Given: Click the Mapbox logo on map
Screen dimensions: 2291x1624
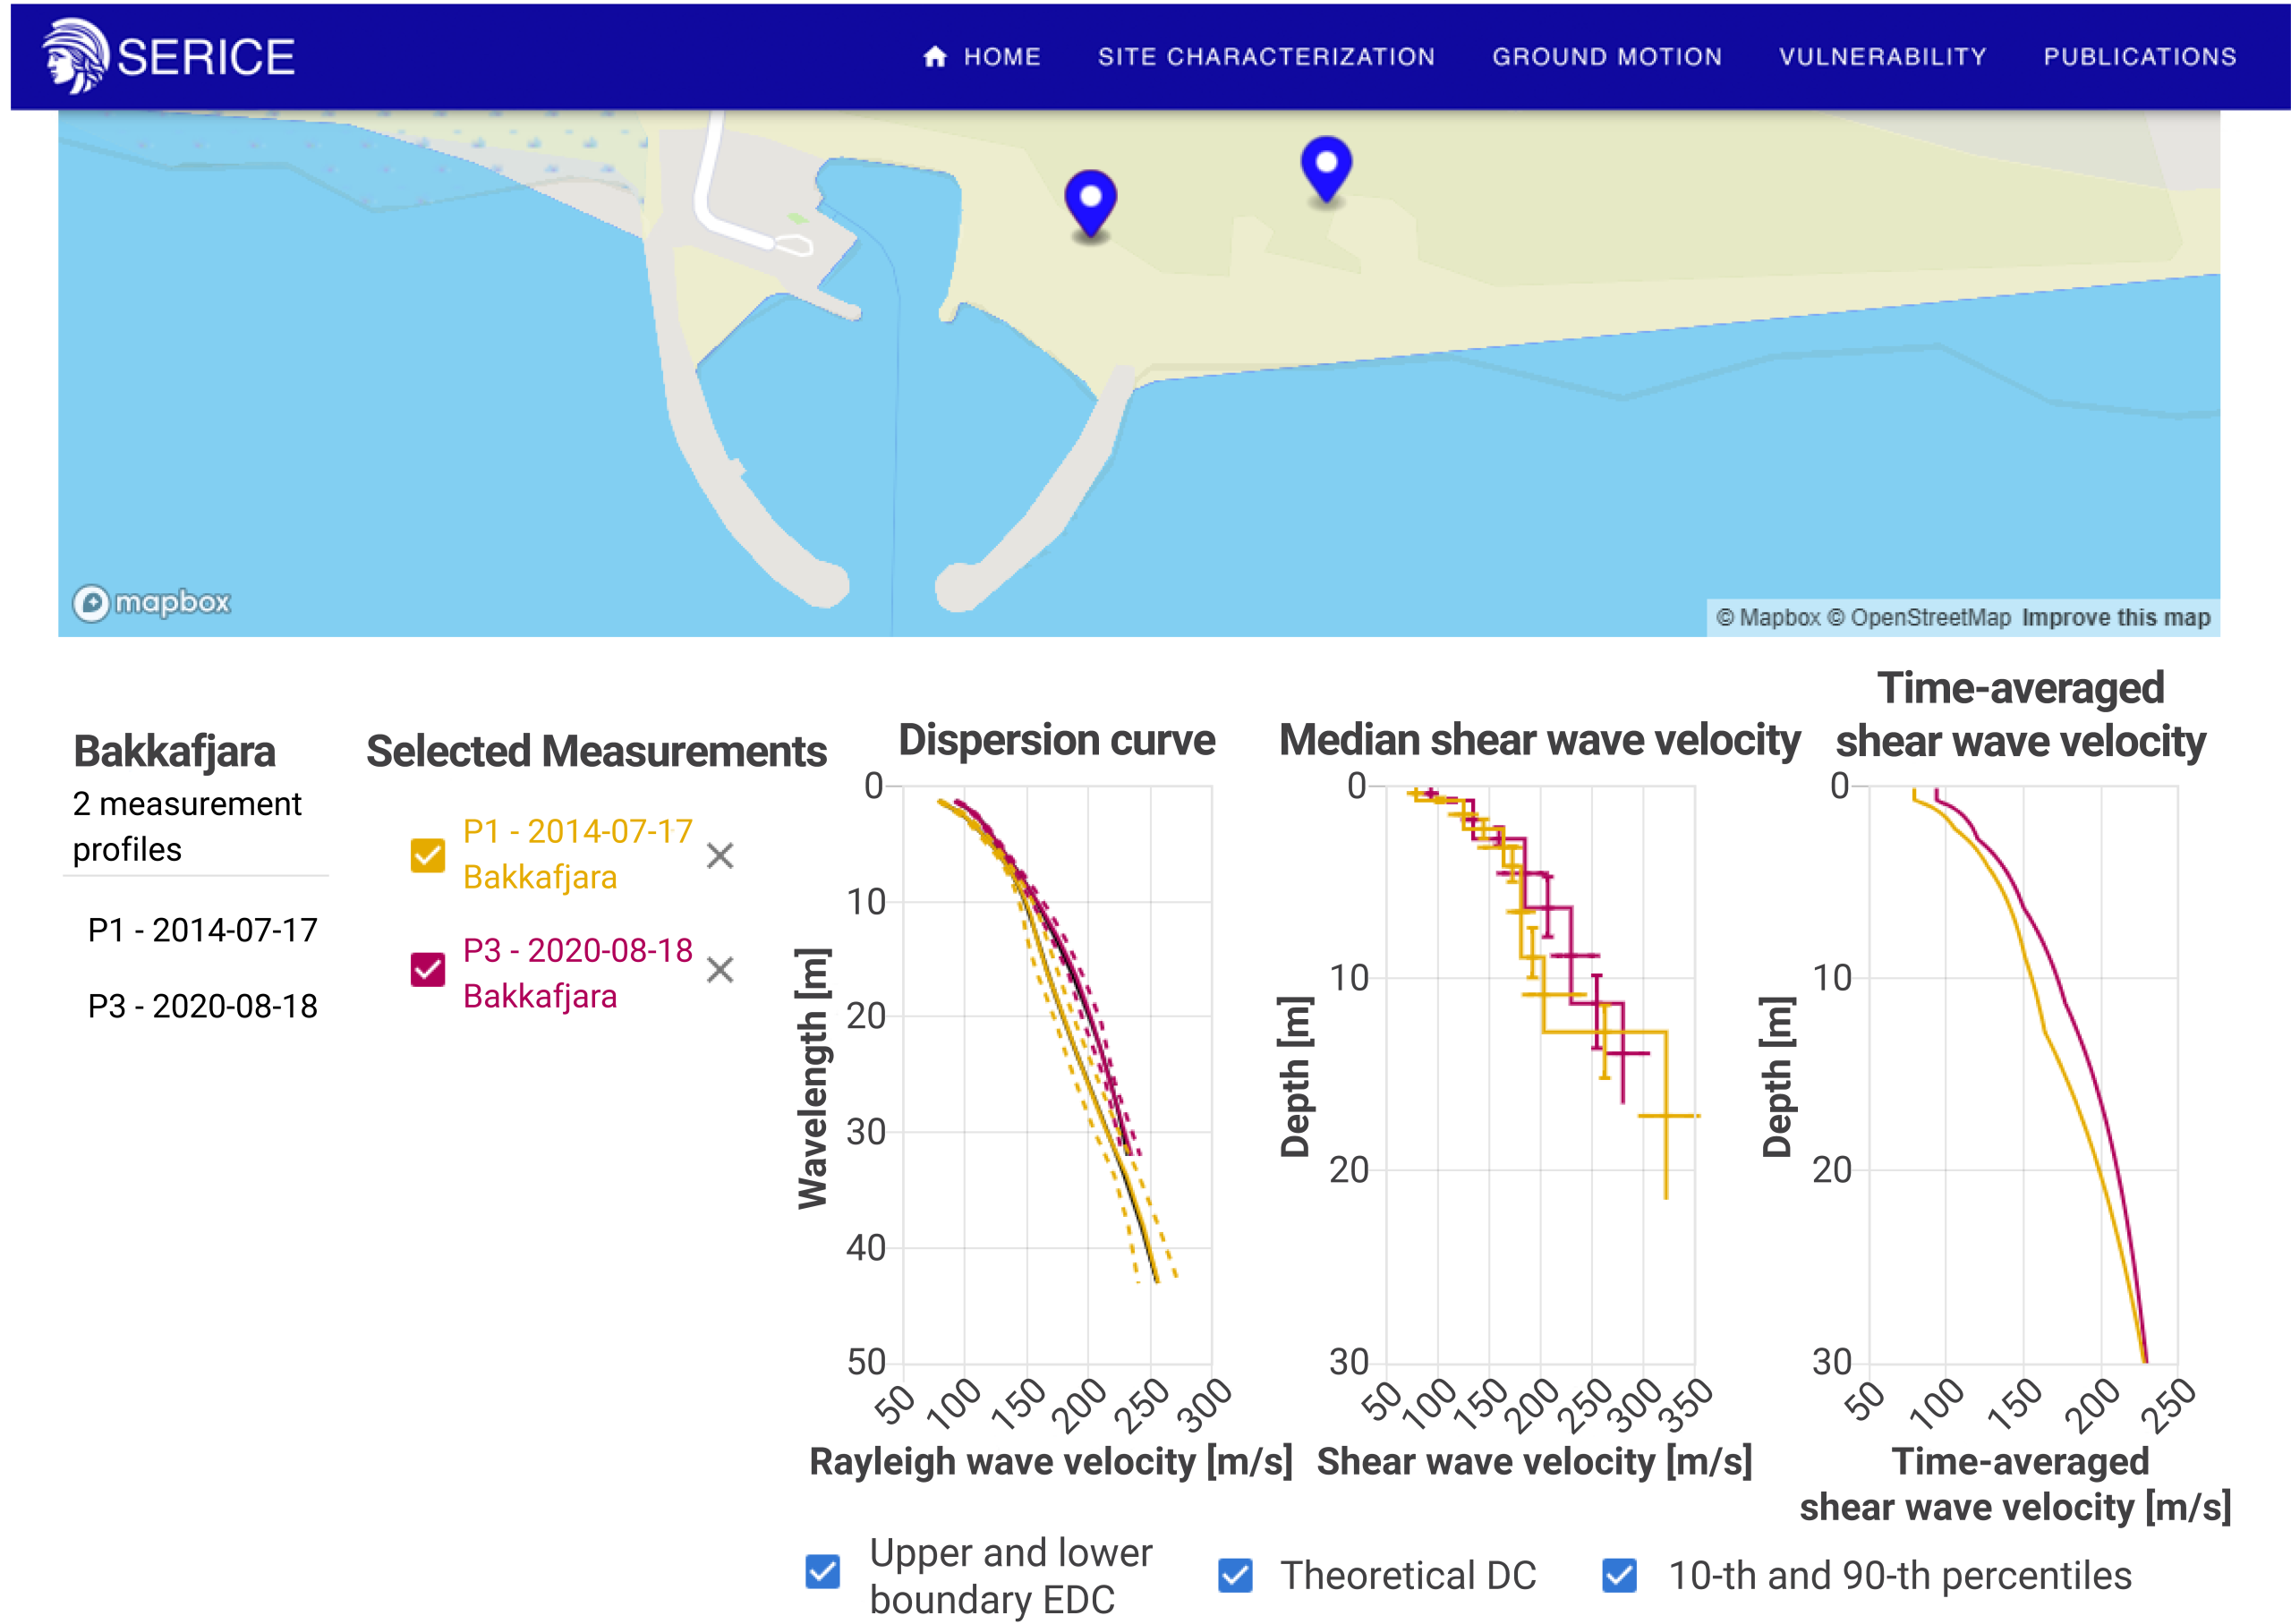Looking at the screenshot, I should coord(152,602).
